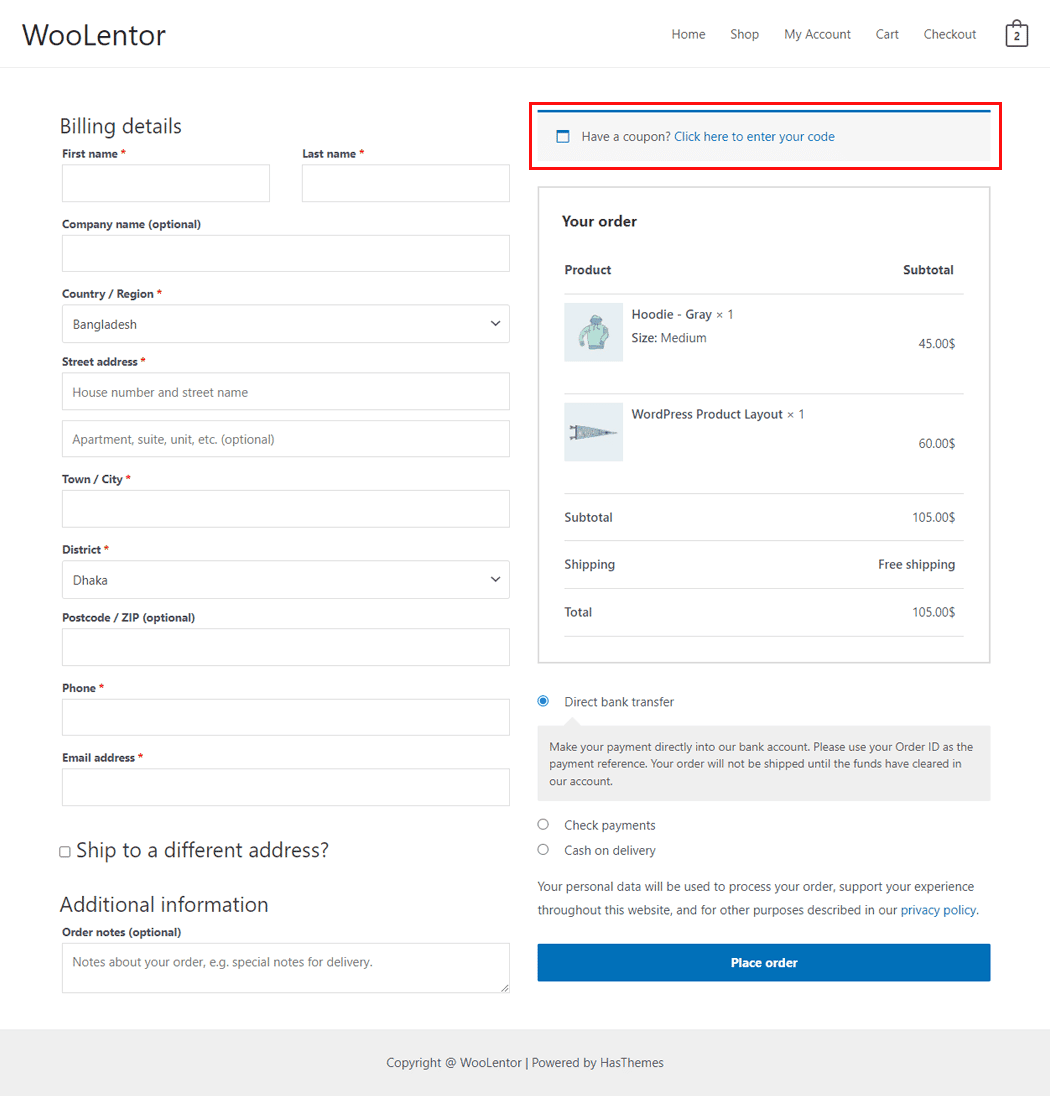Screen dimensions: 1050x1096
Task: Open the privacy policy link
Action: click(x=937, y=910)
